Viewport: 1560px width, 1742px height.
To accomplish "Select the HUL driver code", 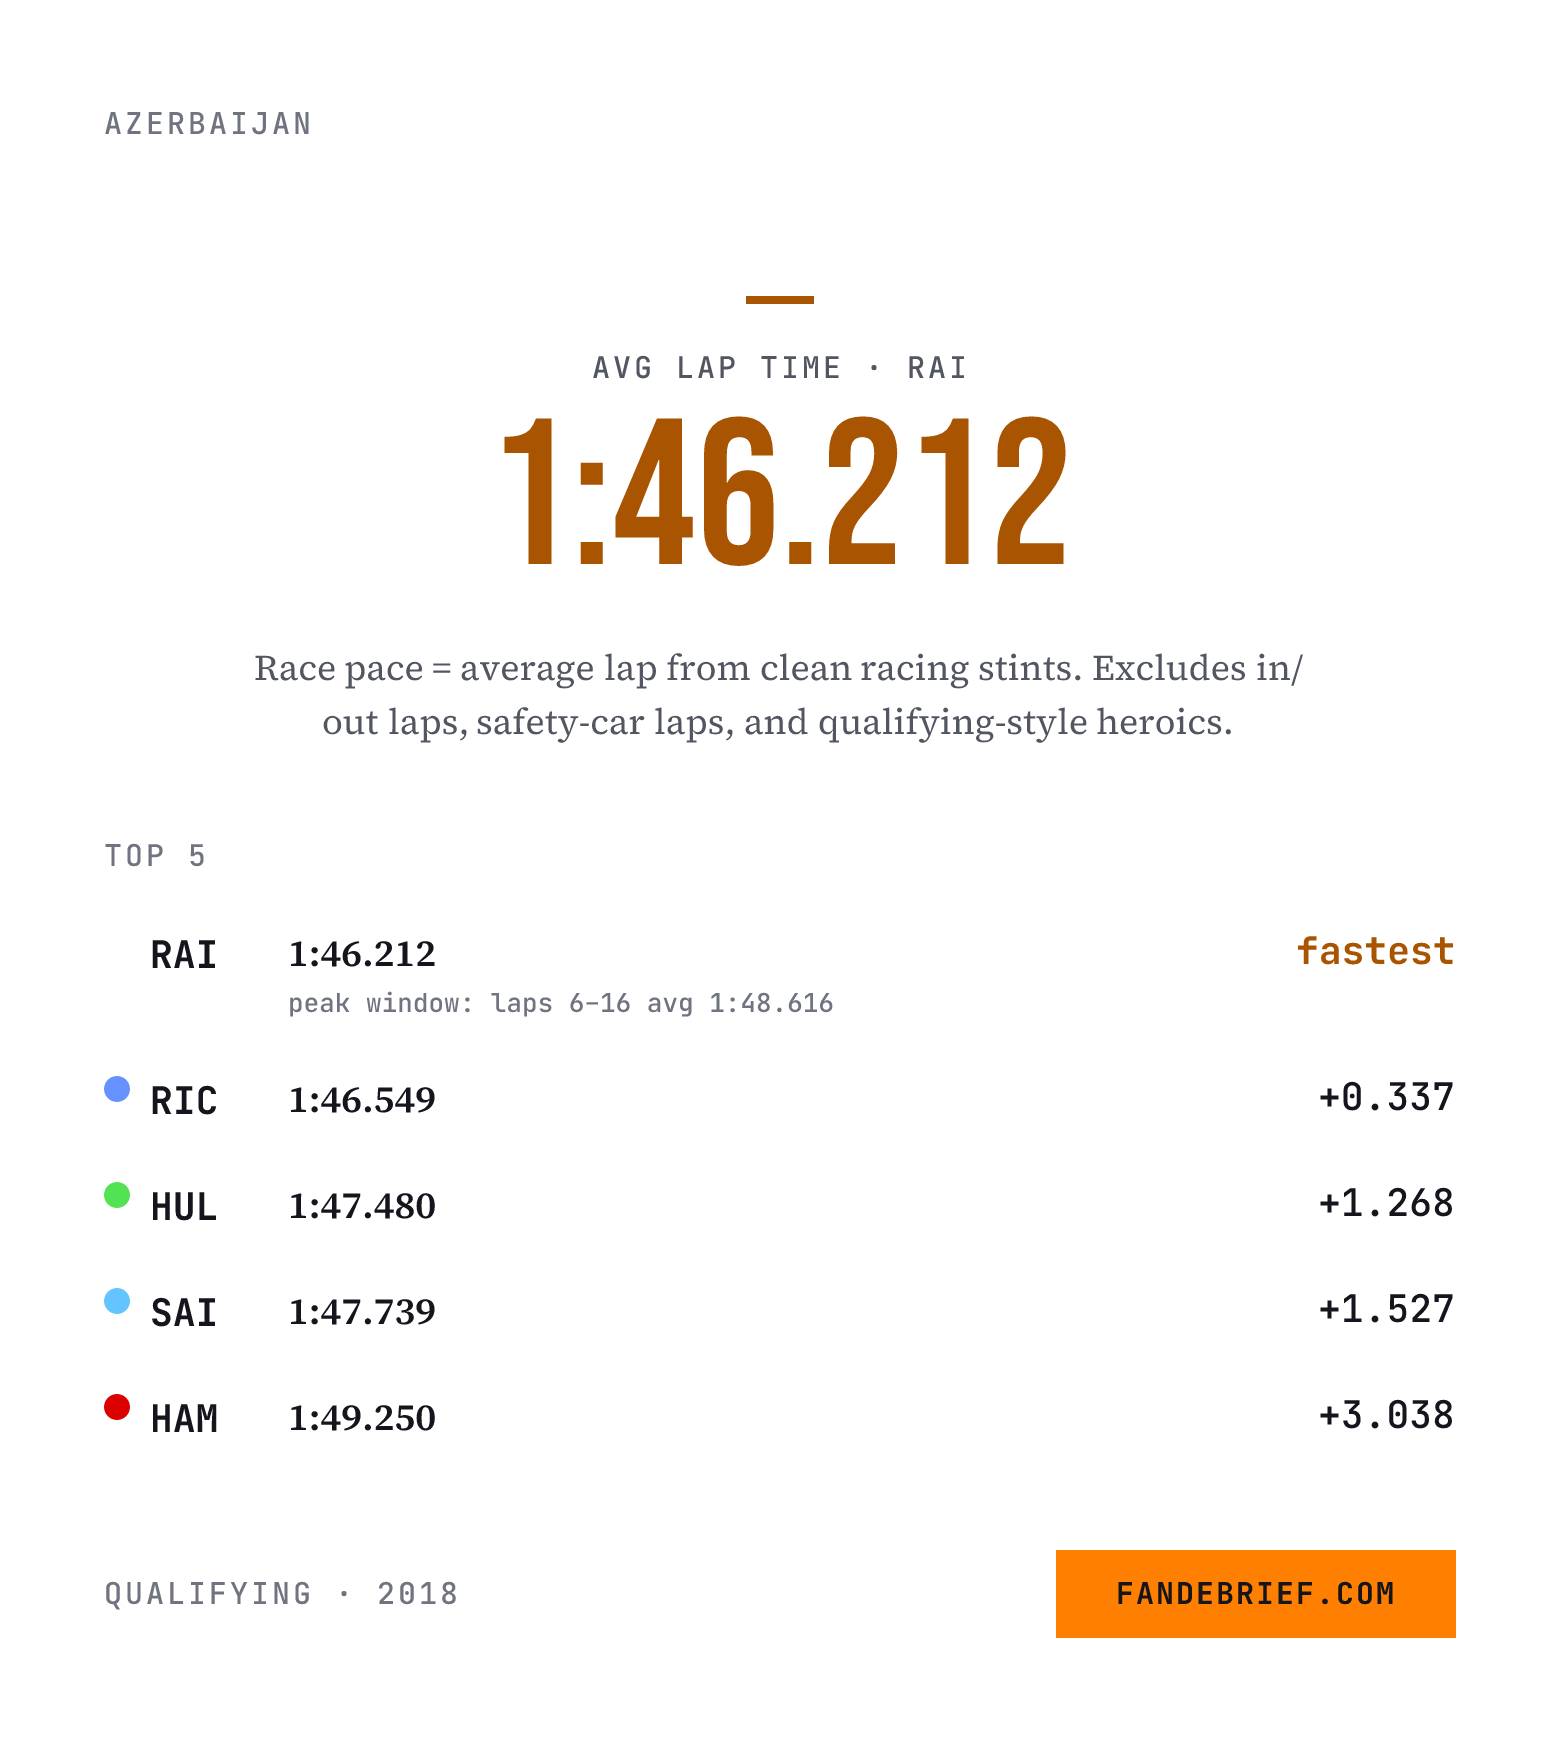I will tap(184, 1207).
